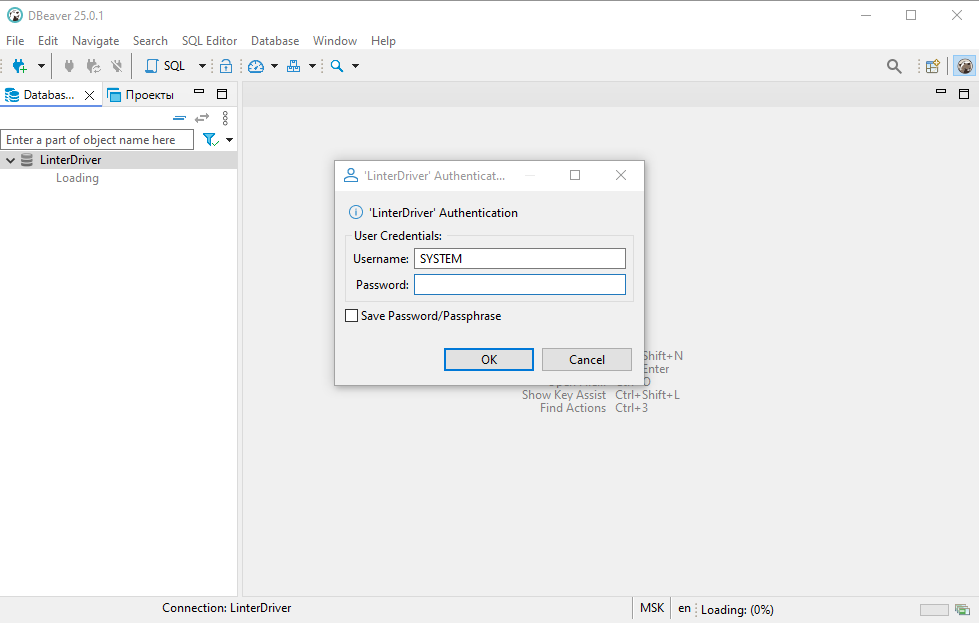Open the Database menu
This screenshot has width=979, height=623.
(x=274, y=41)
